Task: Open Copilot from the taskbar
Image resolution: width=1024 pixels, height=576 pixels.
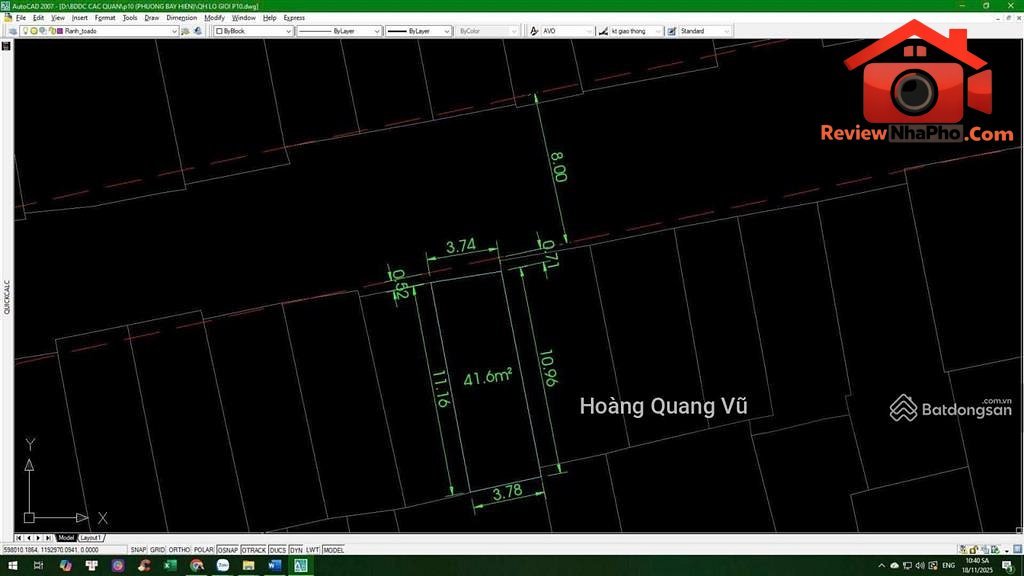Action: 65,566
